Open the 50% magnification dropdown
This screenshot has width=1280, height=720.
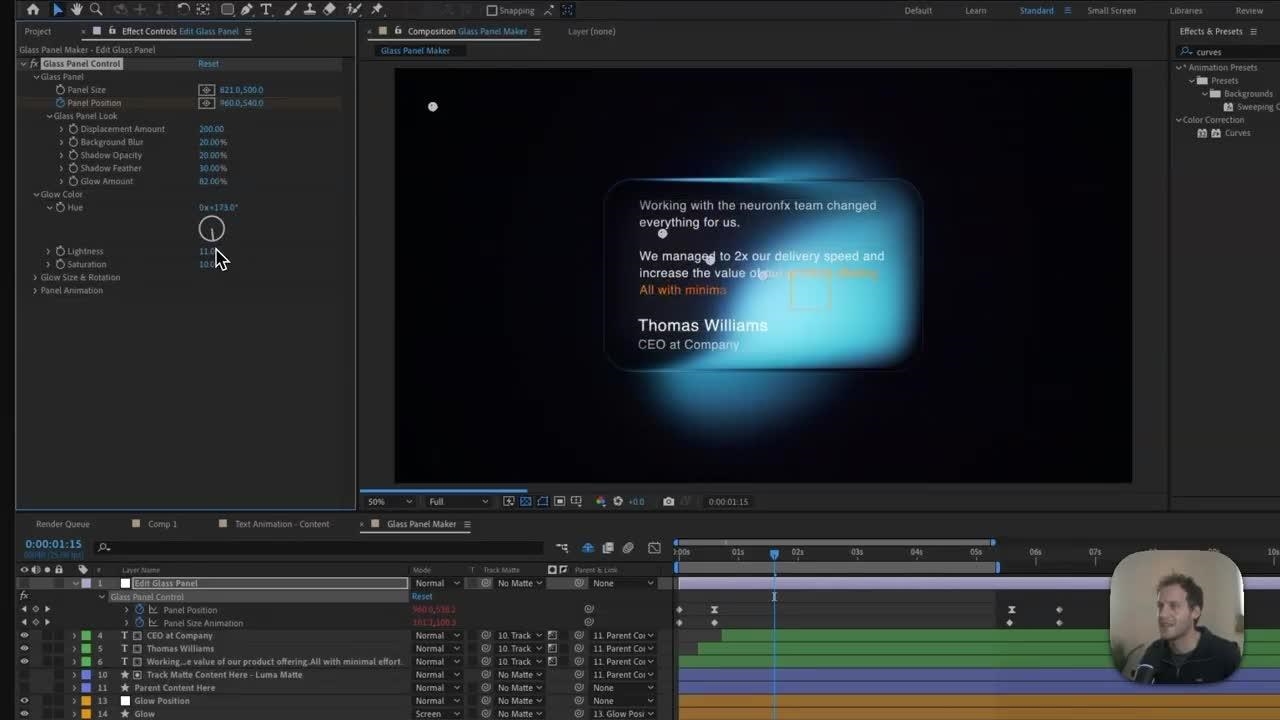388,502
